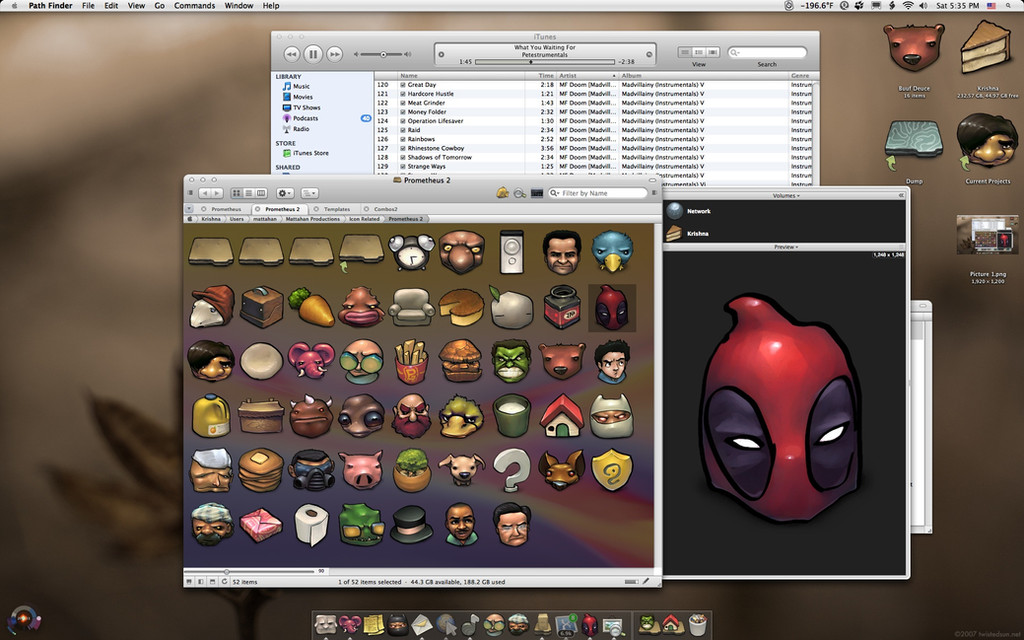Switch to the Templates tab

point(333,209)
